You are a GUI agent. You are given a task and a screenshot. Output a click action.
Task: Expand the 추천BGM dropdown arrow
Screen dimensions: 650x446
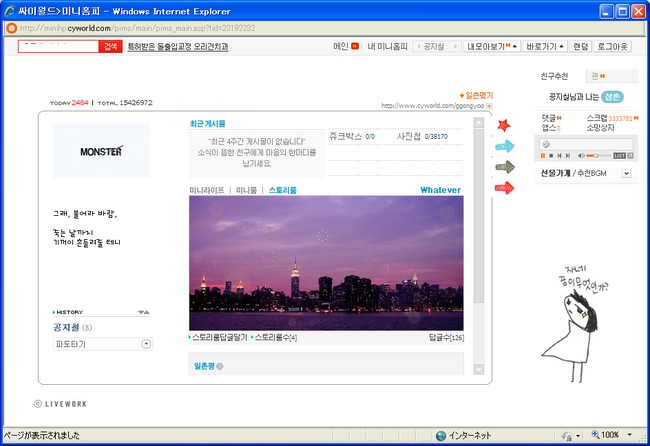pyautogui.click(x=626, y=173)
